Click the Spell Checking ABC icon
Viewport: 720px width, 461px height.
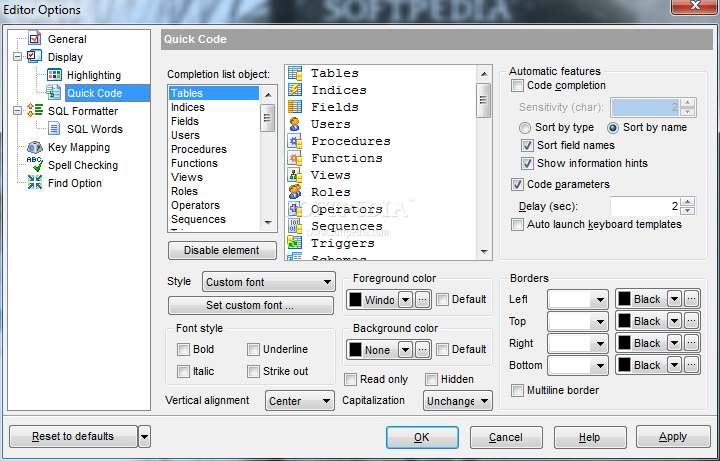[35, 164]
